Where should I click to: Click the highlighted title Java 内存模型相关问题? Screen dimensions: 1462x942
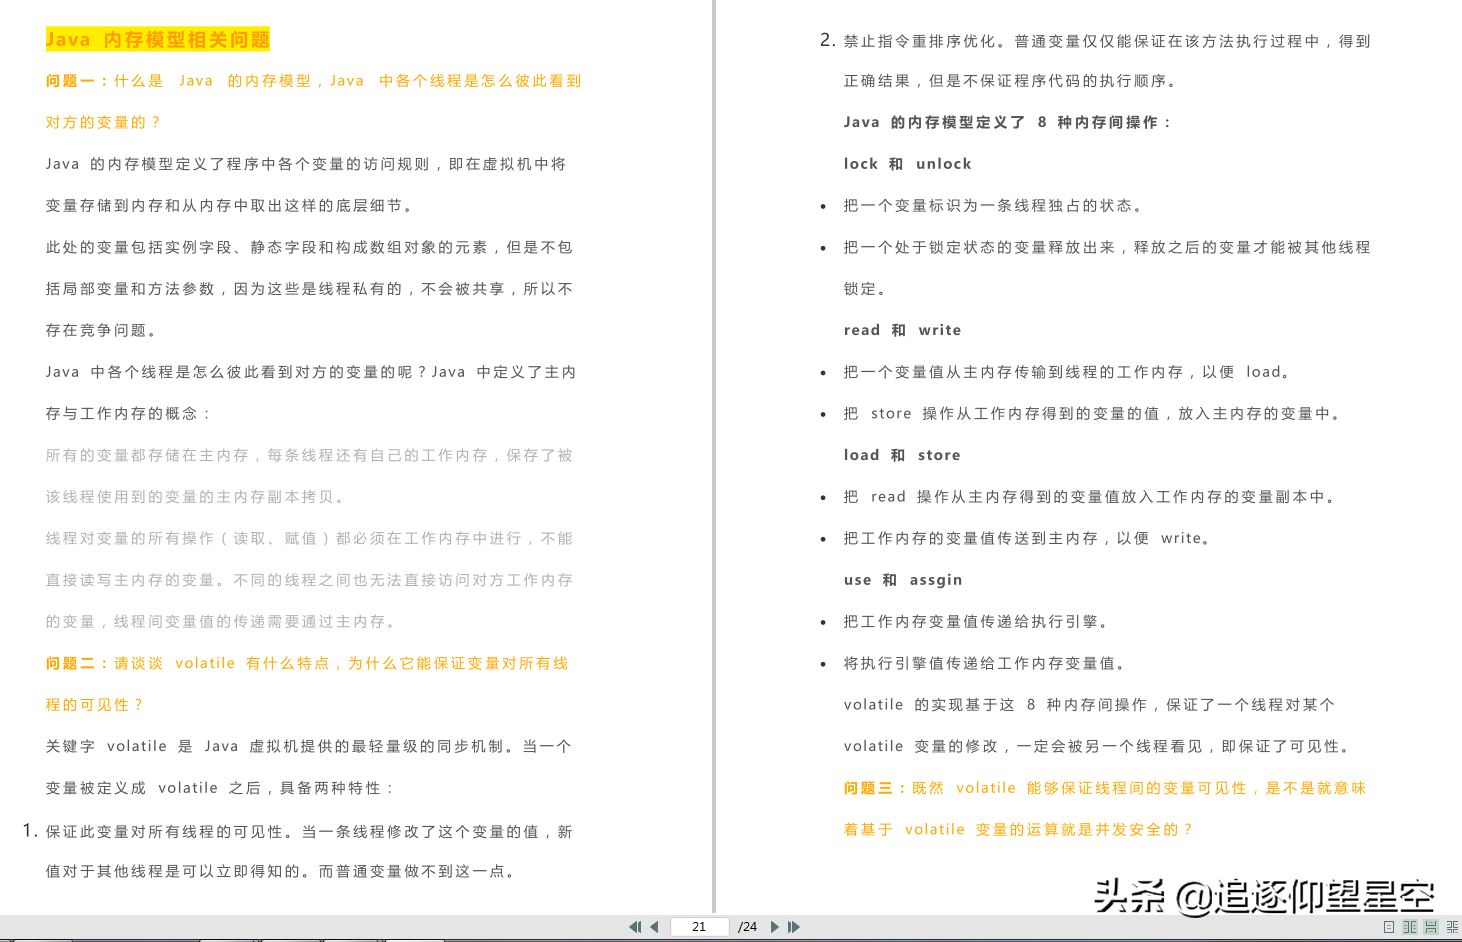[158, 40]
